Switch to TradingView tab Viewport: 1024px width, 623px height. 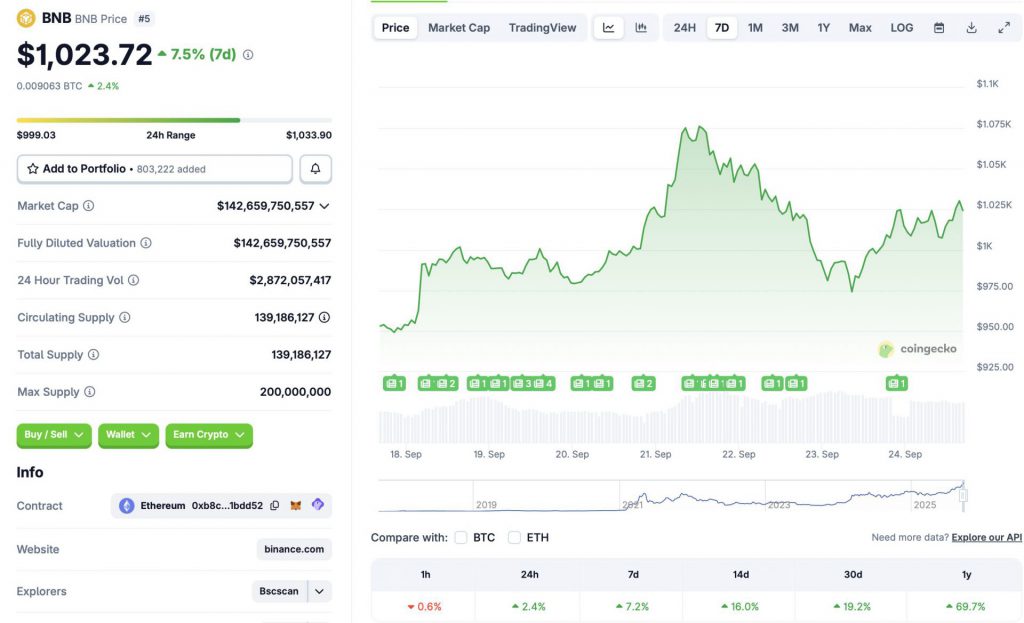coord(543,27)
